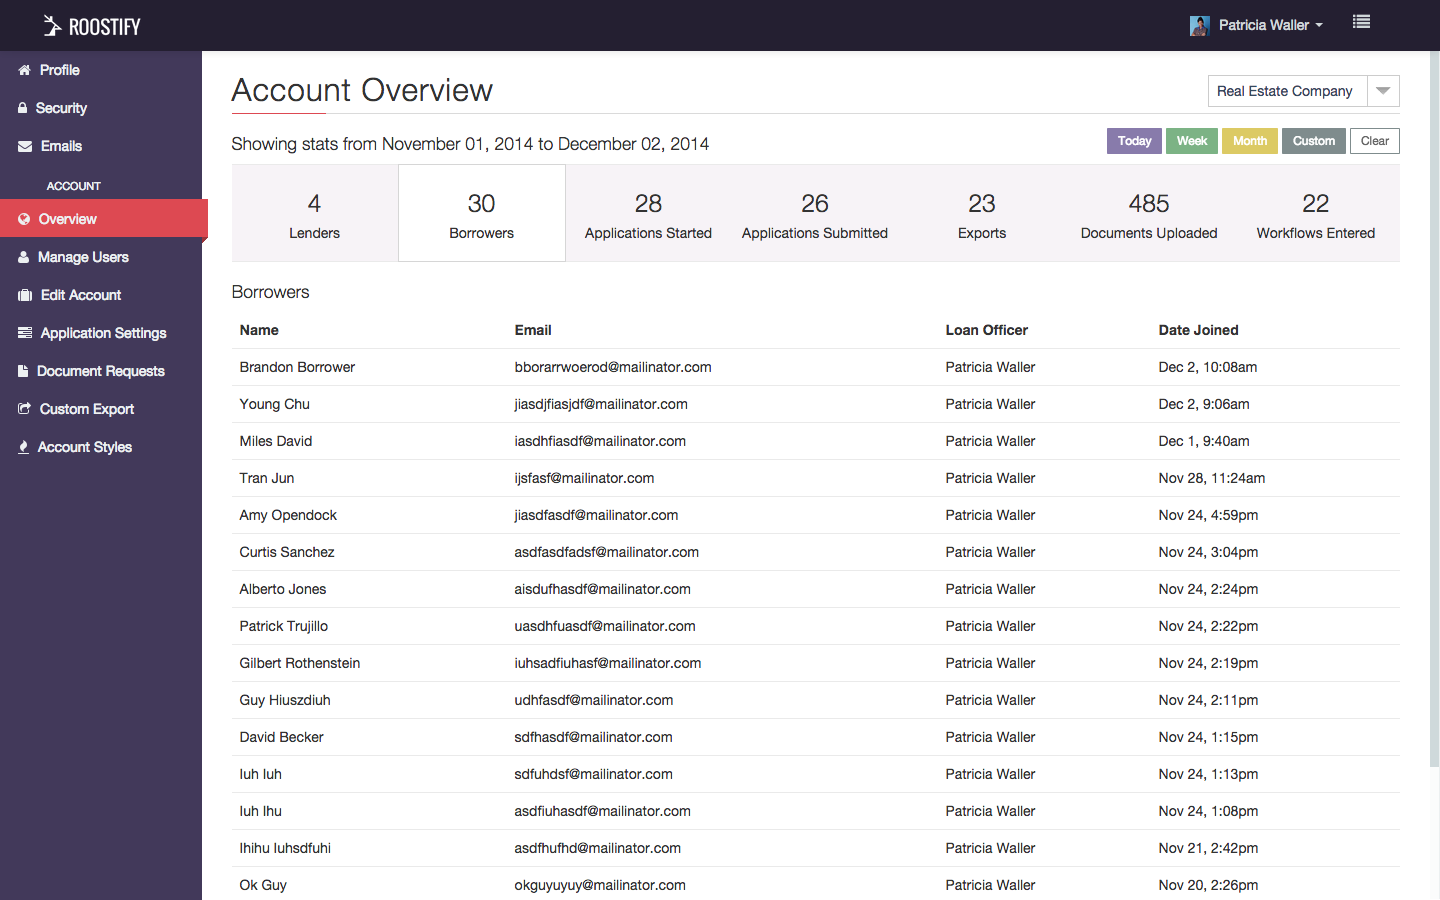
Task: Select the Manage Users person icon
Action: tap(22, 257)
